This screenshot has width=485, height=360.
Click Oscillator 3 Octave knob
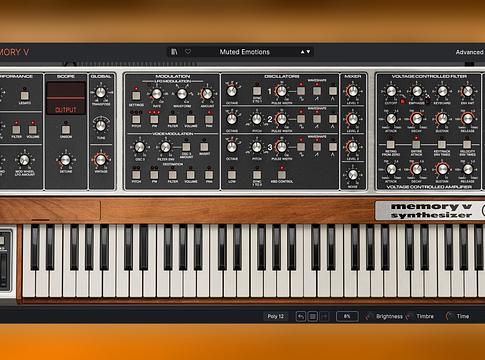point(232,147)
